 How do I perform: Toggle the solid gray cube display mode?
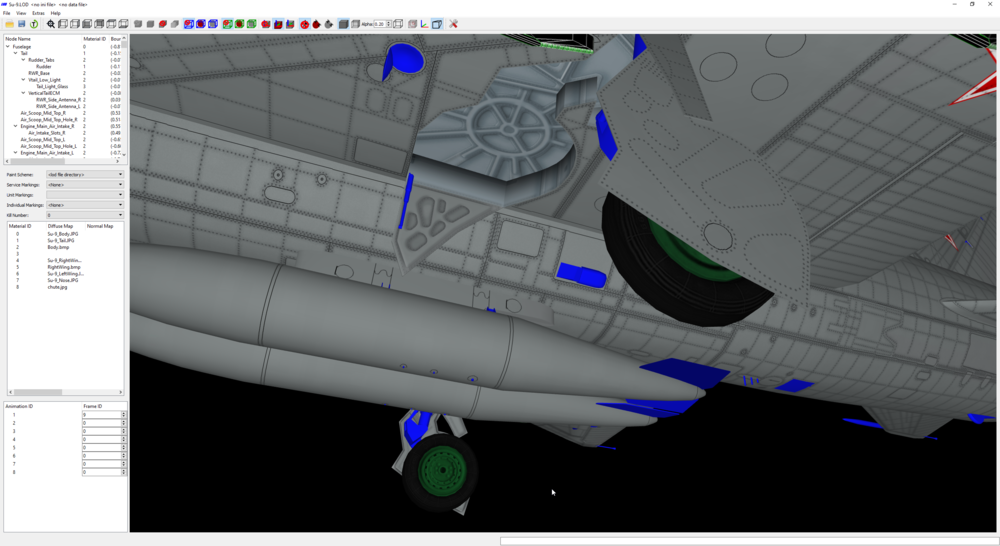tap(343, 24)
